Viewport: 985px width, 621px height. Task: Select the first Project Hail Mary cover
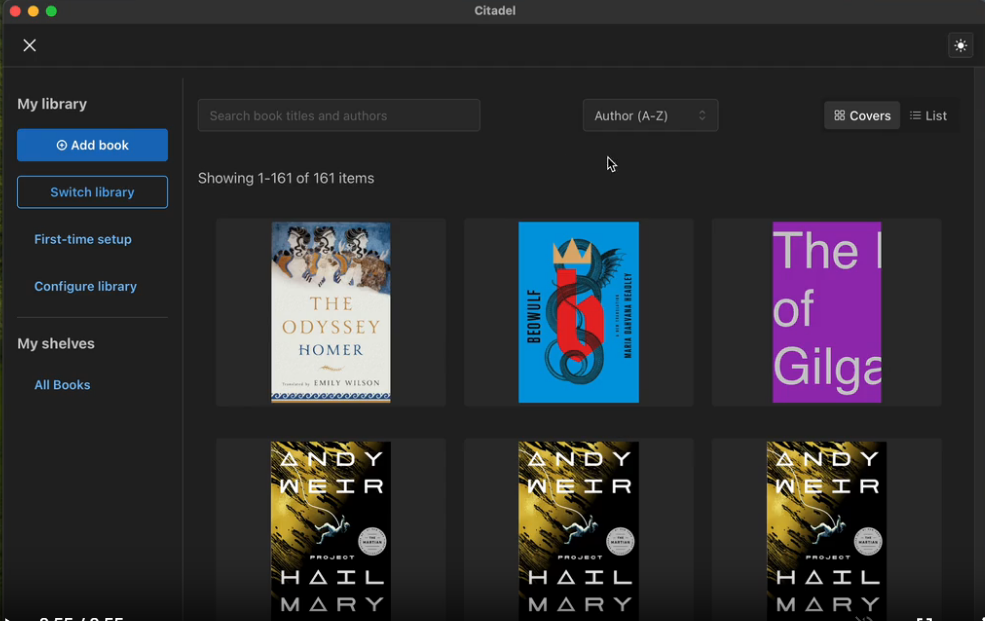pos(331,530)
